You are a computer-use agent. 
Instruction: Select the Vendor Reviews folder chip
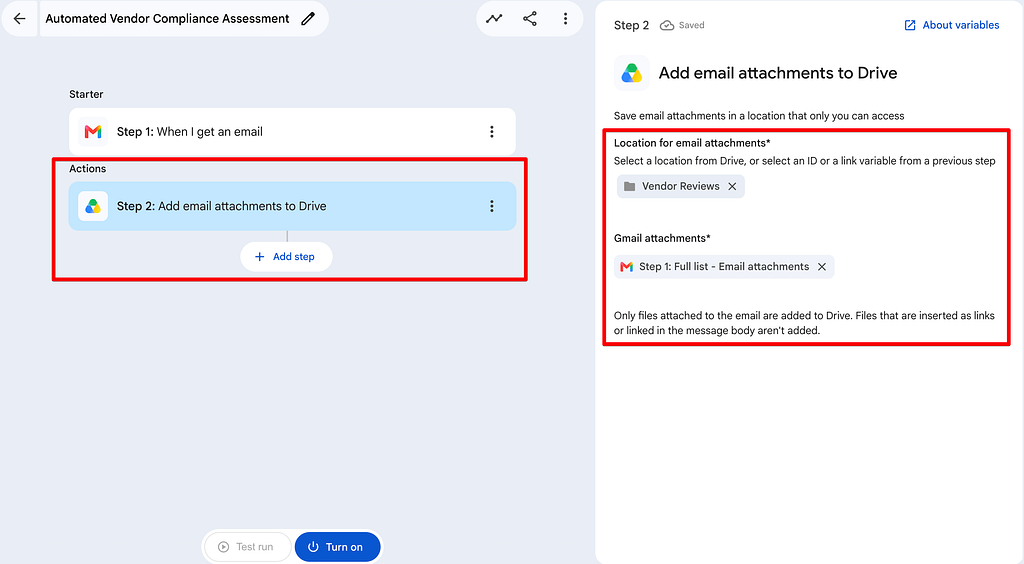680,186
